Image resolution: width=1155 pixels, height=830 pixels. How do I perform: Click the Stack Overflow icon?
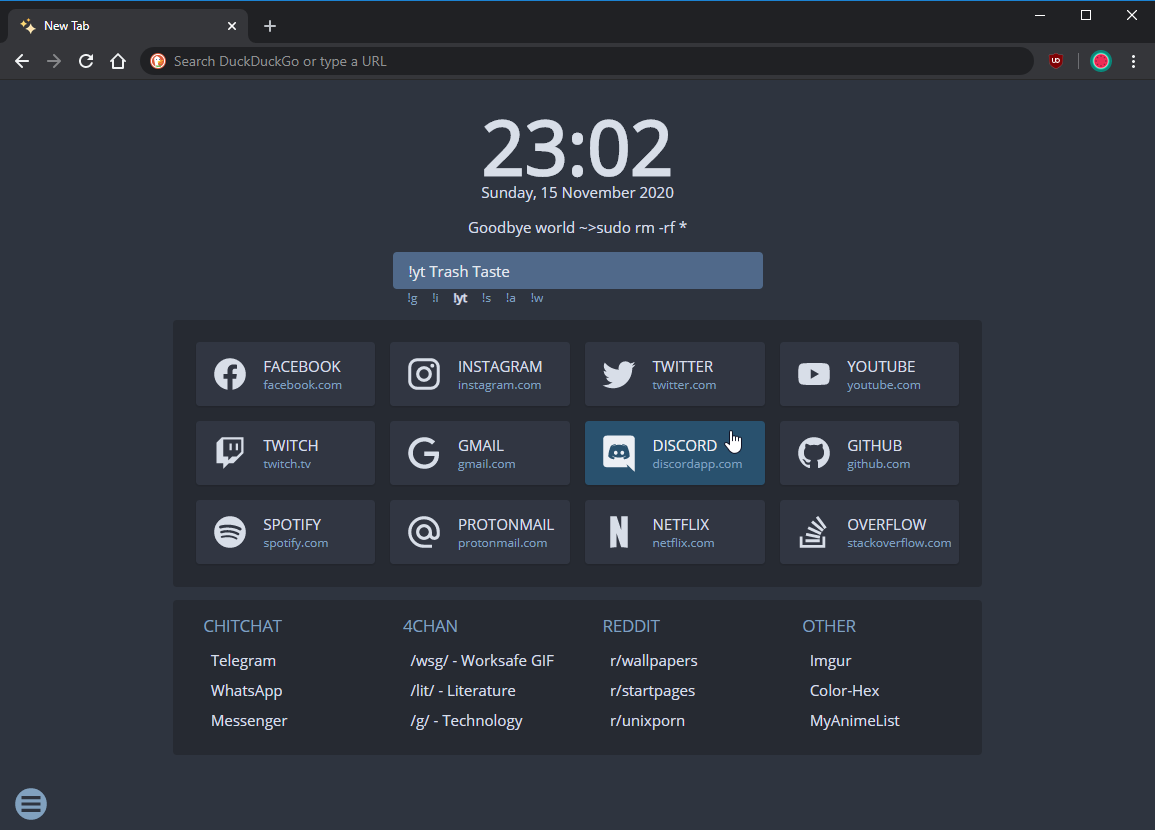pos(813,532)
